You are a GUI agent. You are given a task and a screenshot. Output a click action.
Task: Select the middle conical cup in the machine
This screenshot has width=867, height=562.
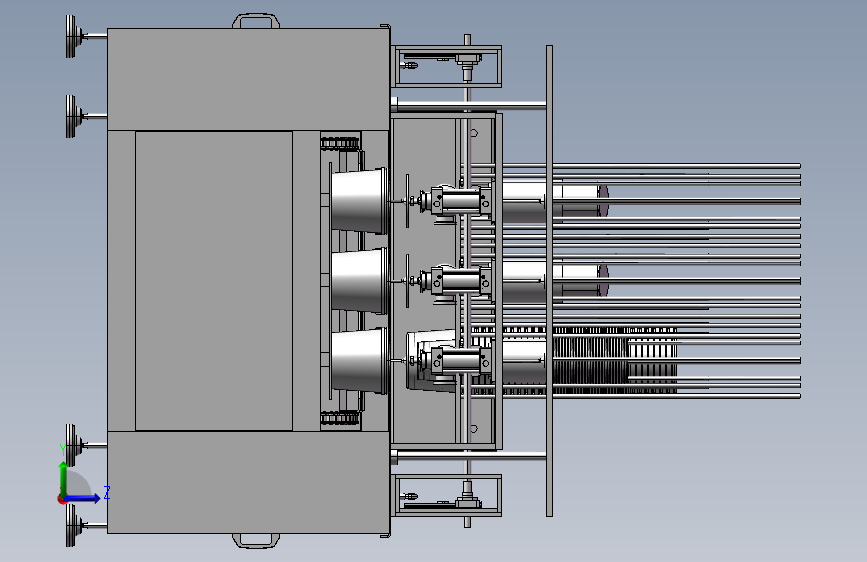(359, 281)
